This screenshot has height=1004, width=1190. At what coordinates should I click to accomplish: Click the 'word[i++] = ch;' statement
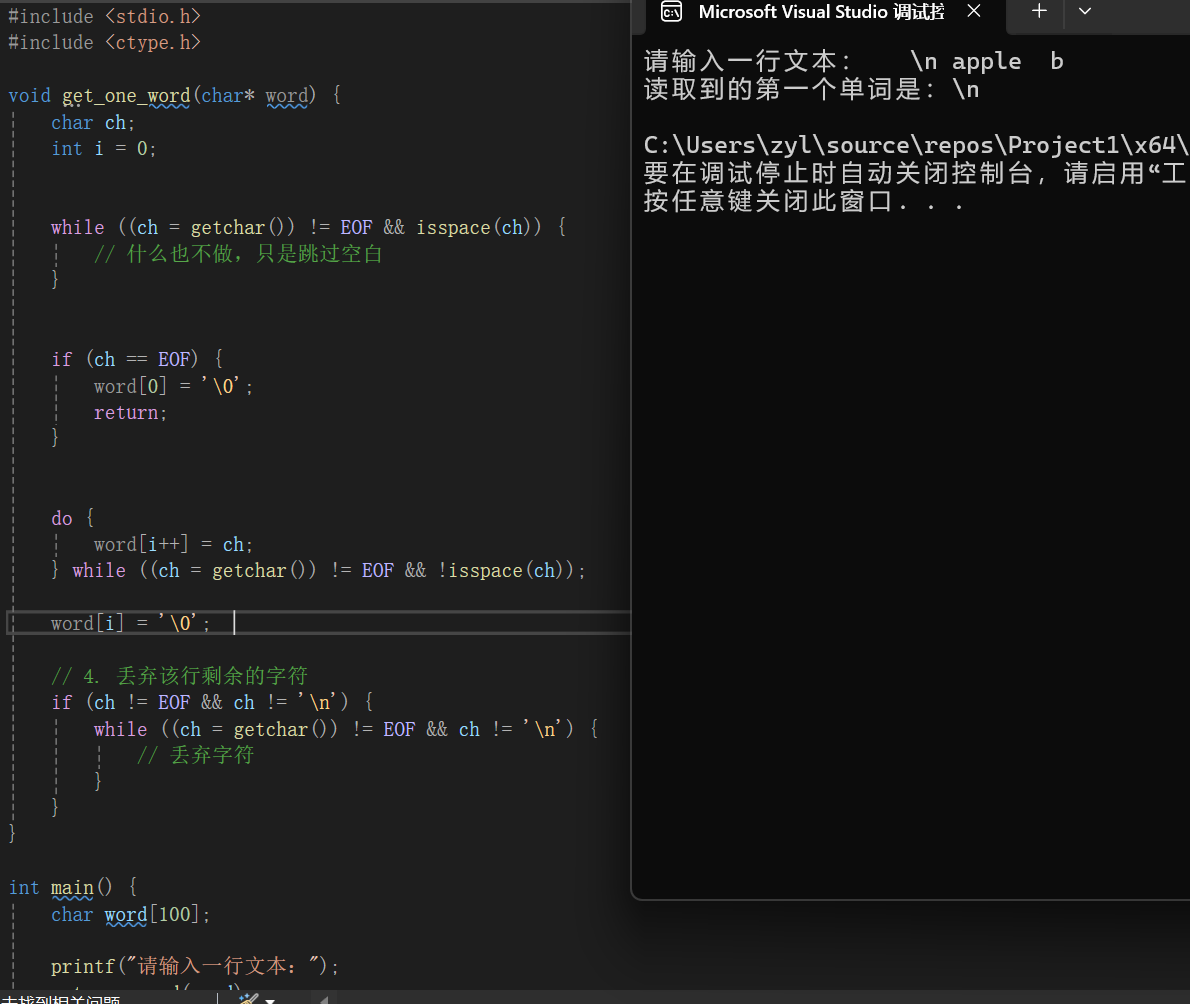[x=173, y=545]
